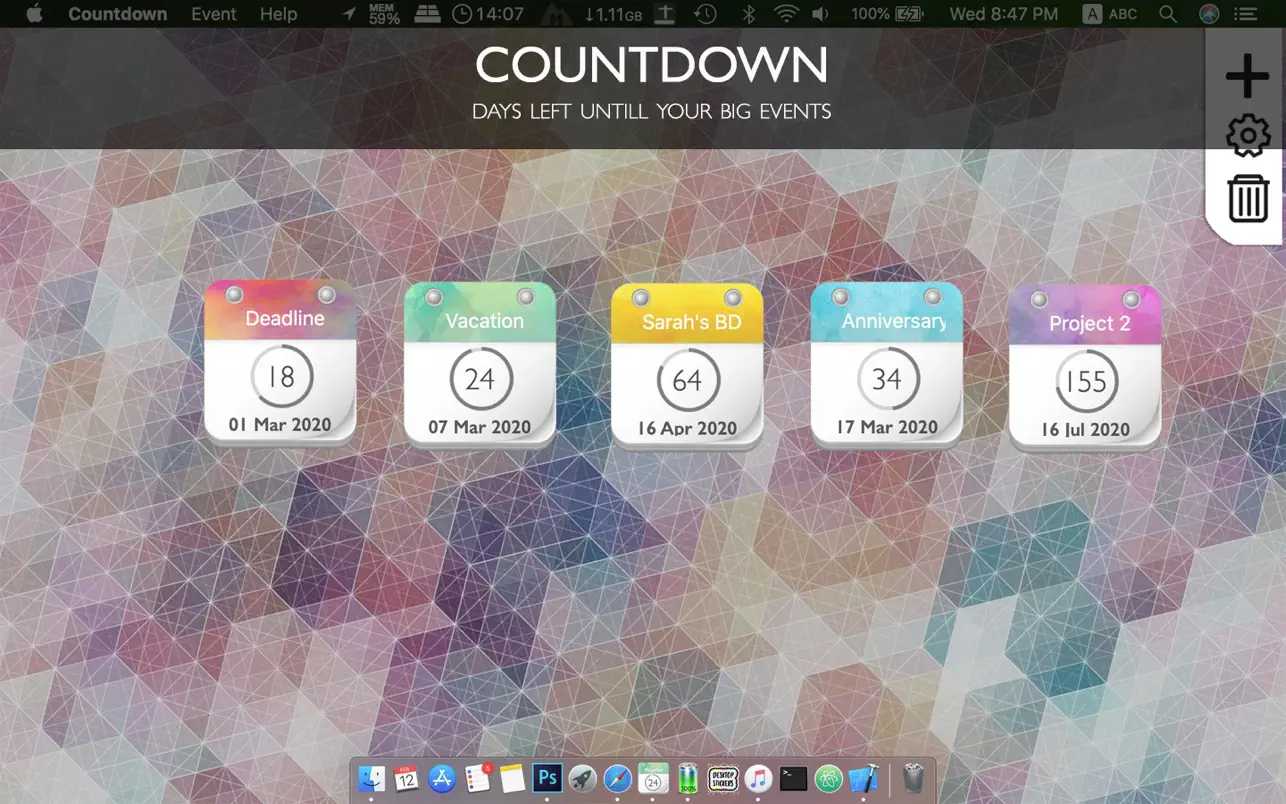Toggle the Wi-Fi status icon
Image resolution: width=1286 pixels, height=804 pixels.
[x=786, y=14]
